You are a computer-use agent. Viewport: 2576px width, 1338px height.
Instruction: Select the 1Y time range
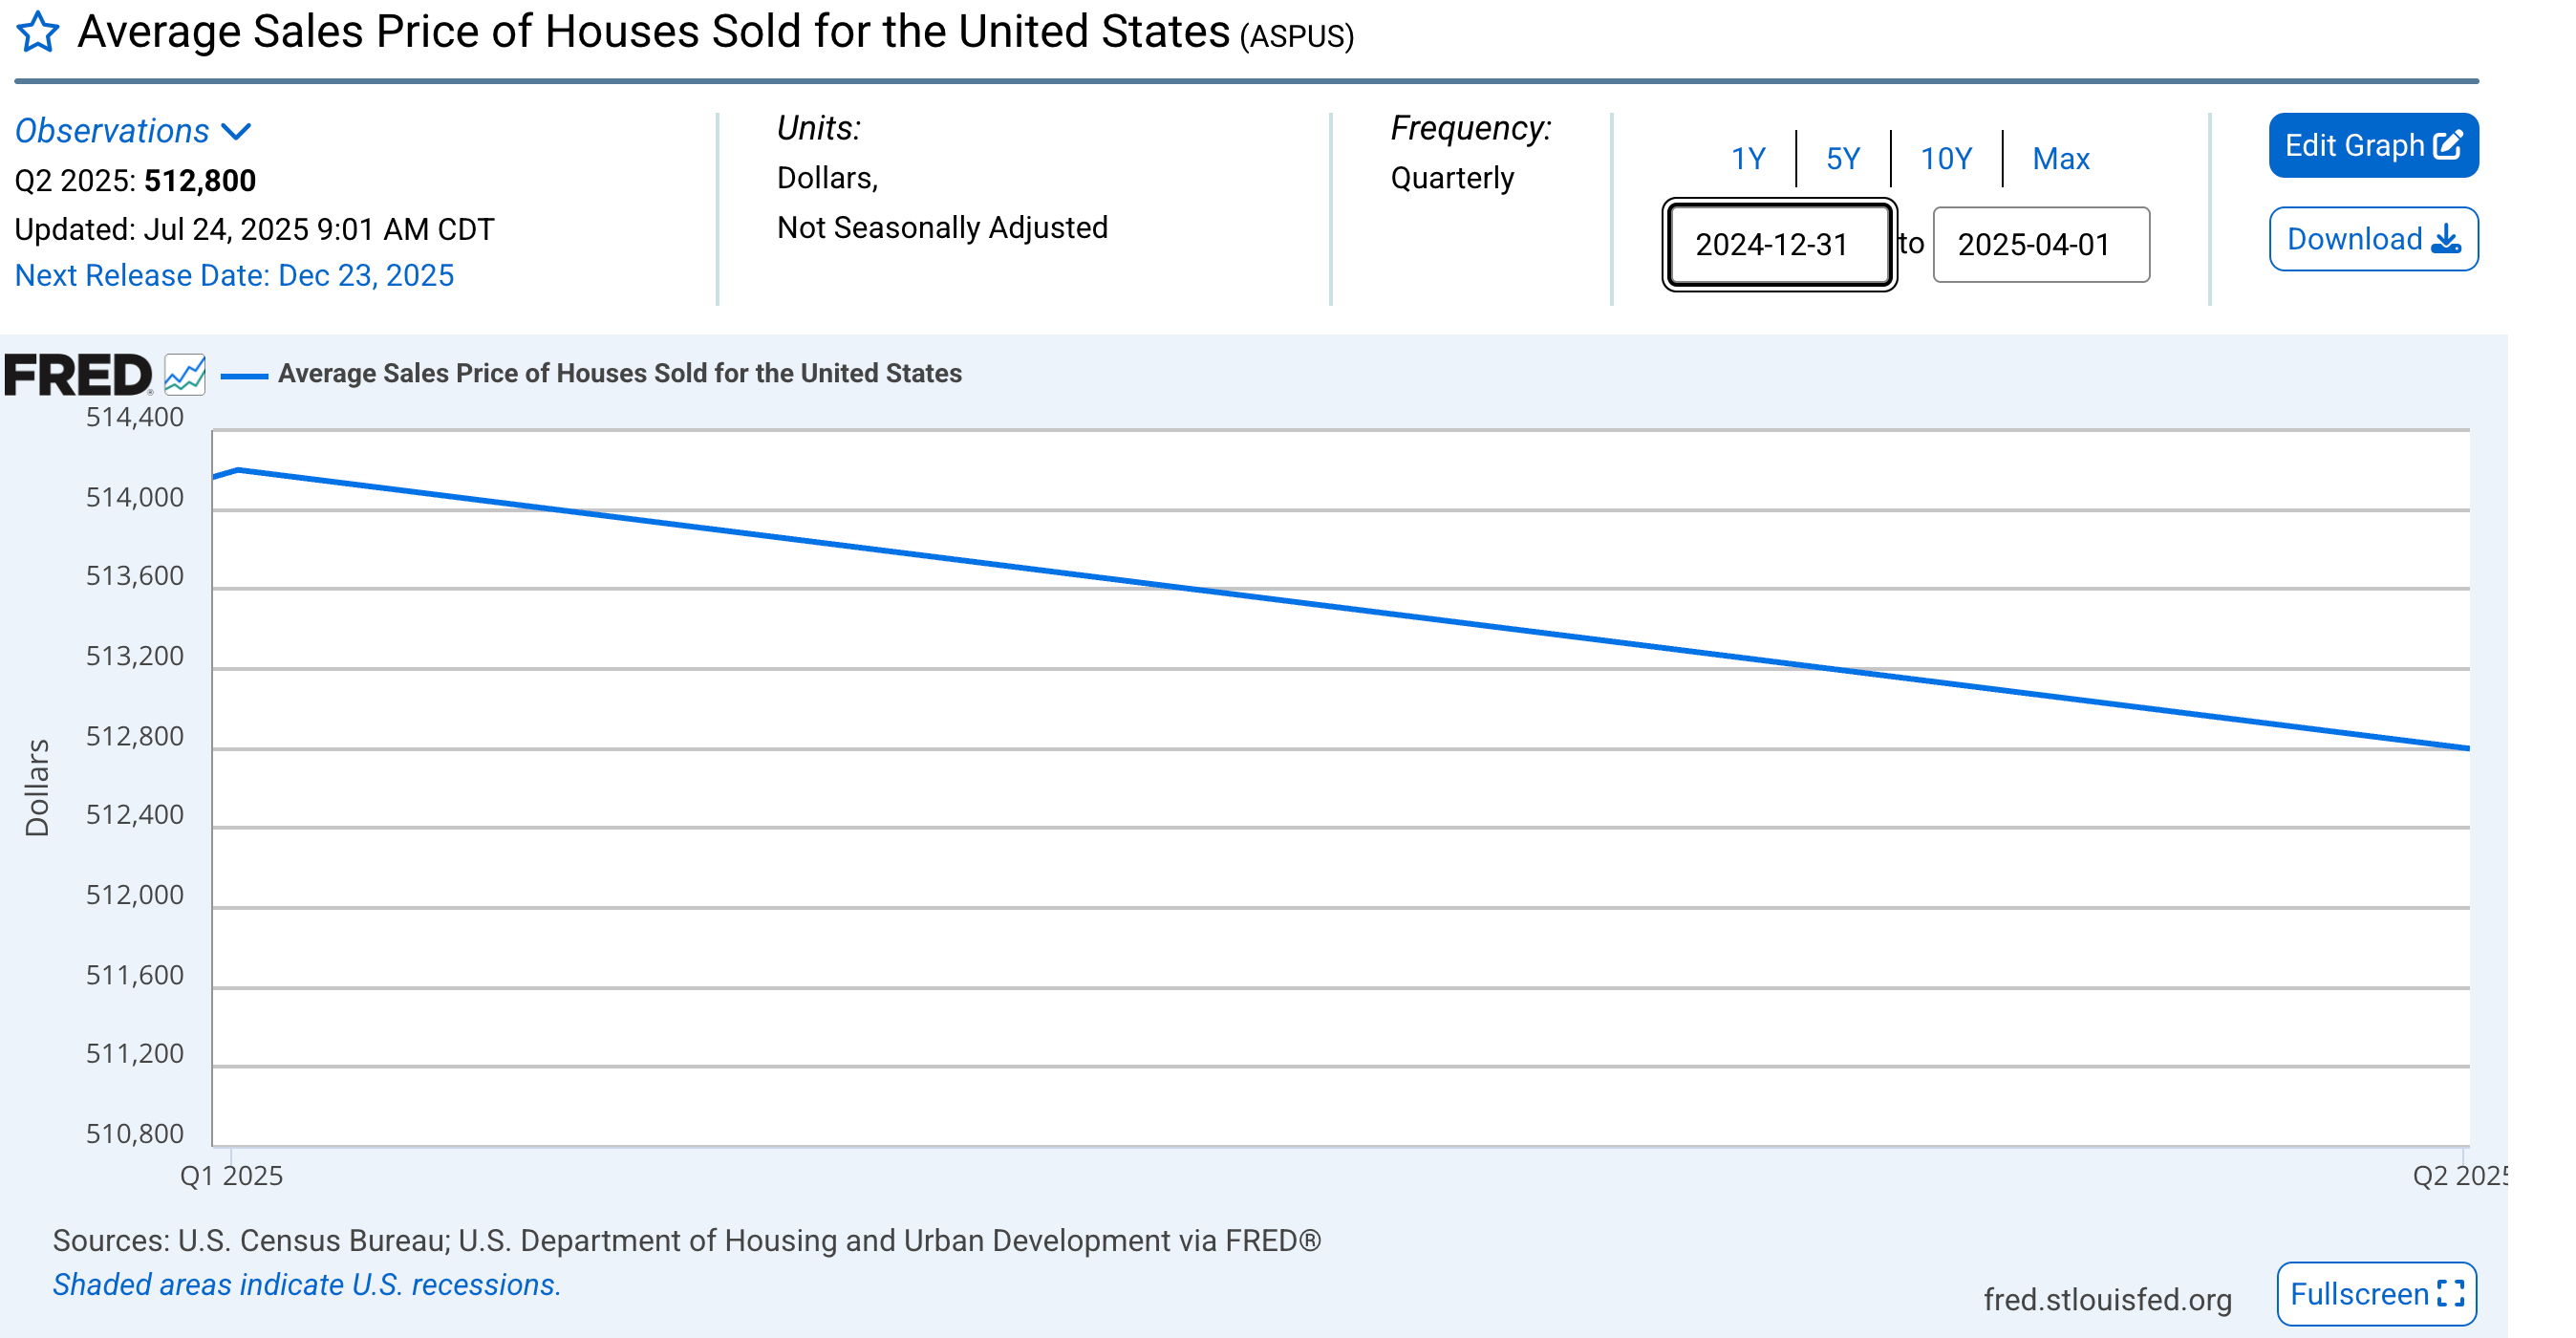1747,158
